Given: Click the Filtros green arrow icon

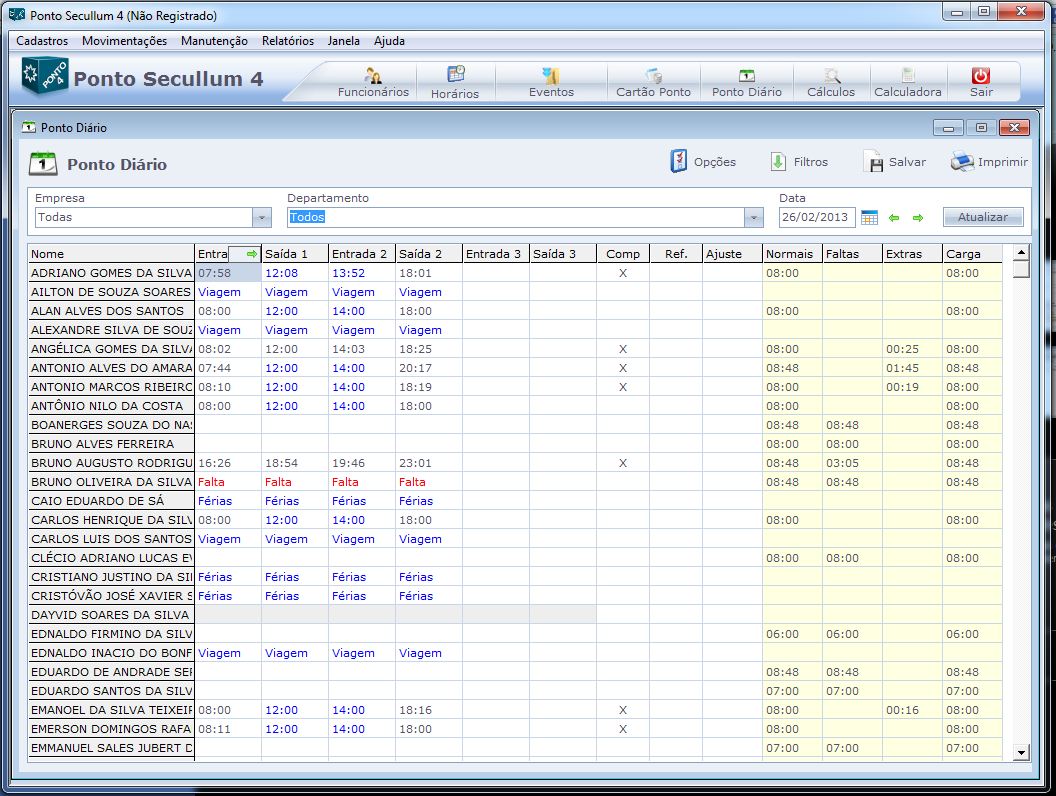Looking at the screenshot, I should click(778, 162).
